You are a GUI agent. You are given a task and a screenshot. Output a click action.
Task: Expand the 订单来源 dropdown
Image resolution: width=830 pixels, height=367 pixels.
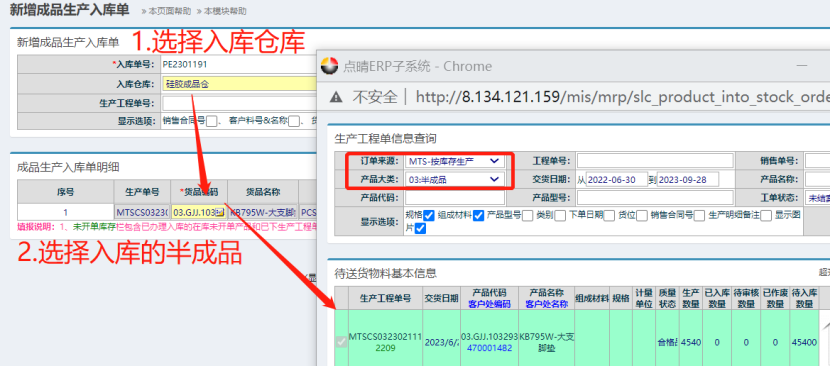[455, 161]
